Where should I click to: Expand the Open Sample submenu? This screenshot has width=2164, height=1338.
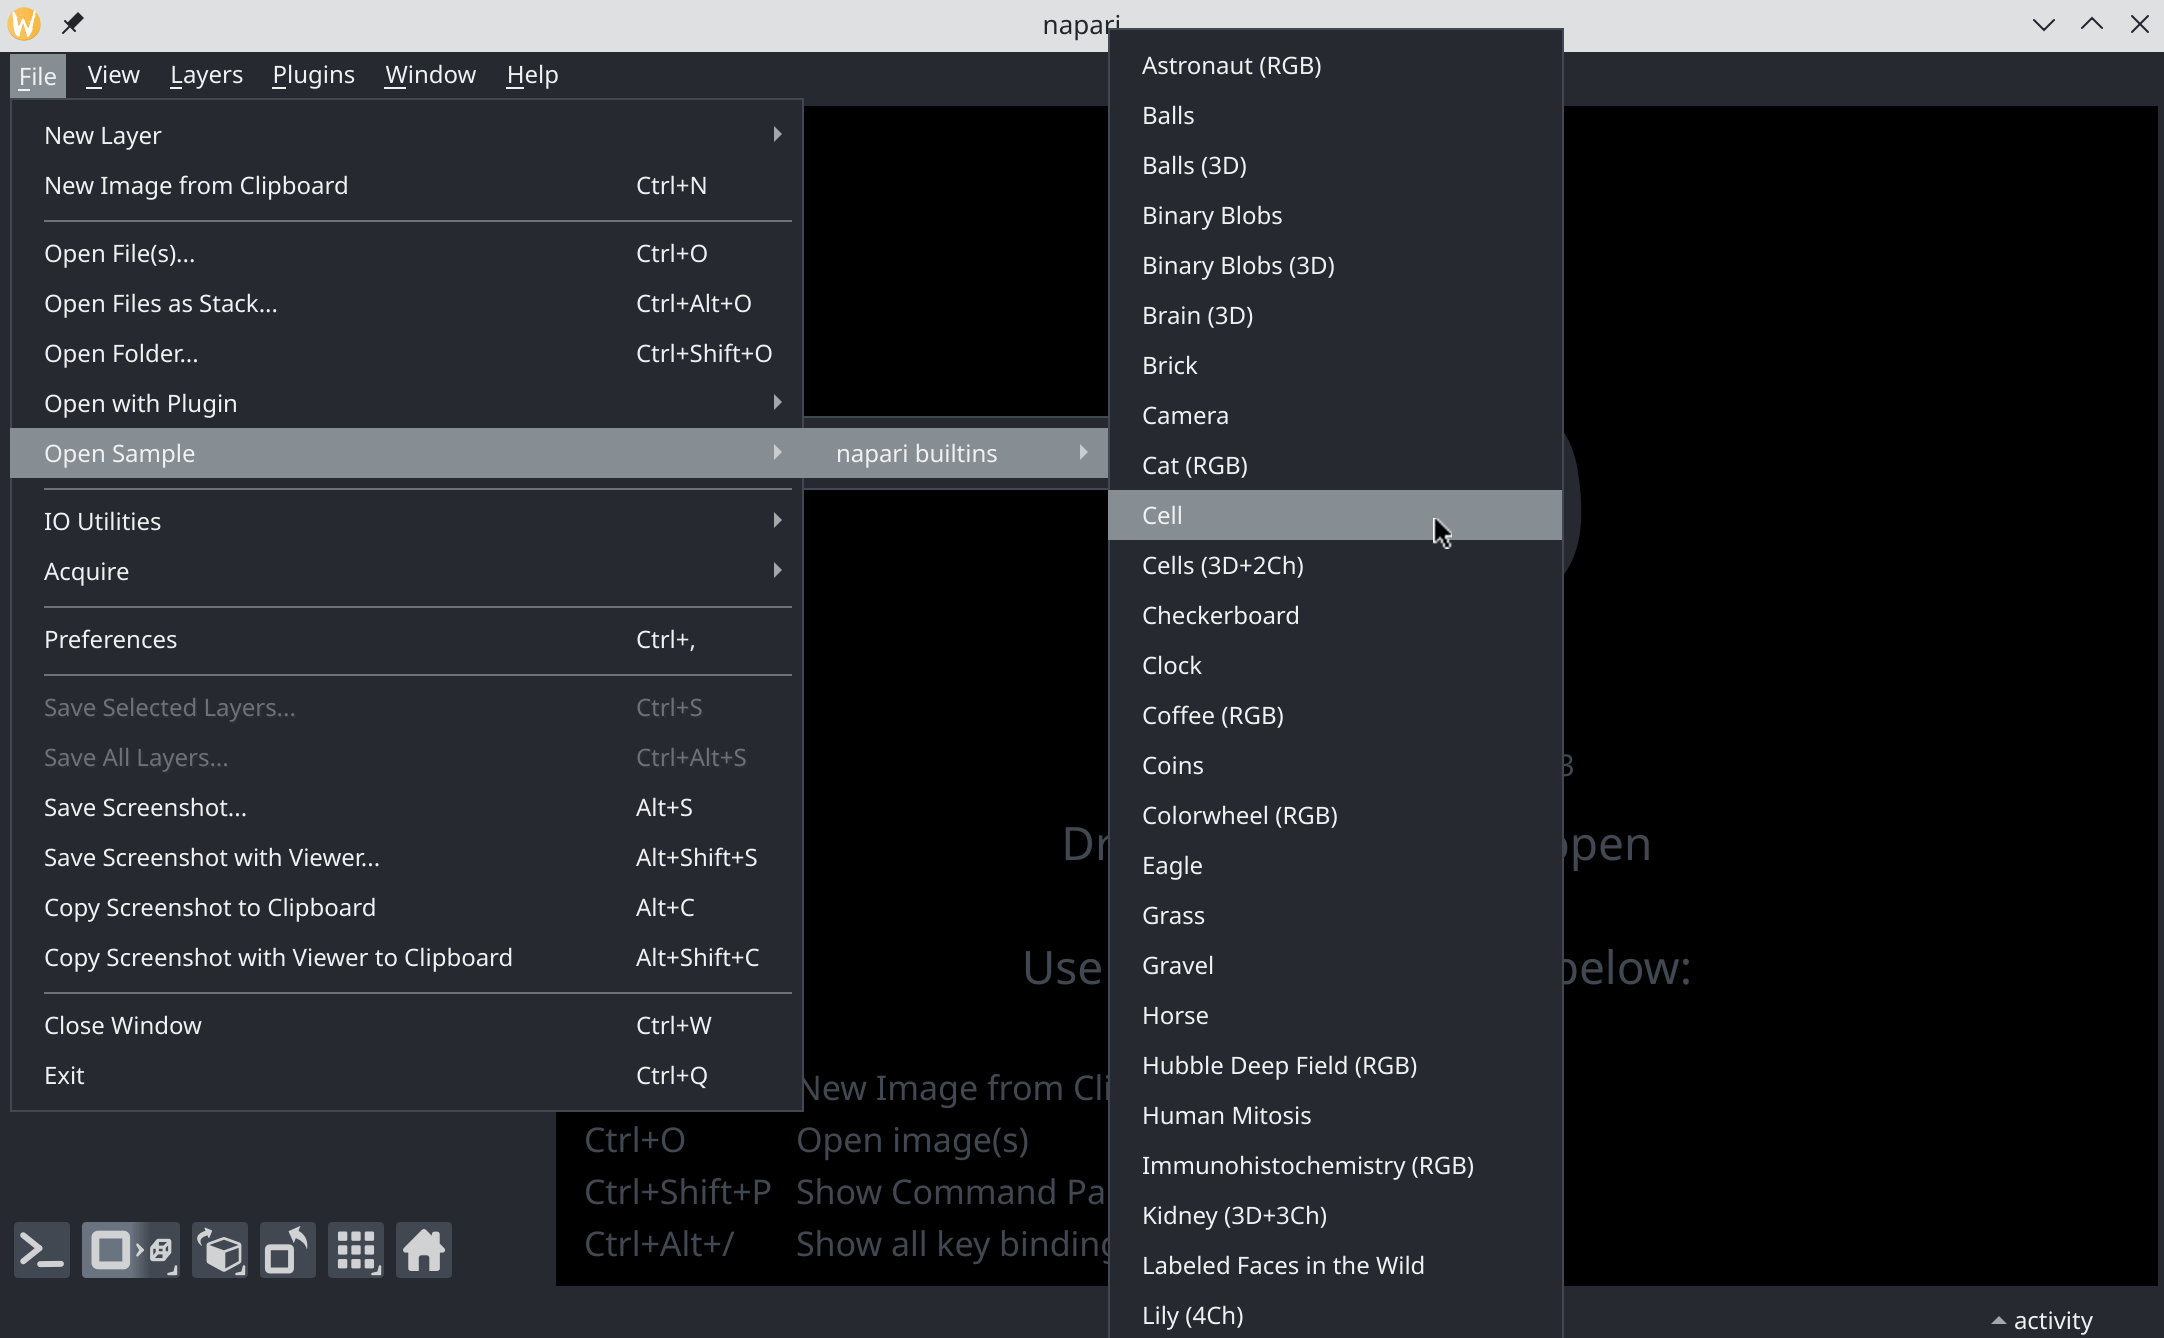coord(119,453)
